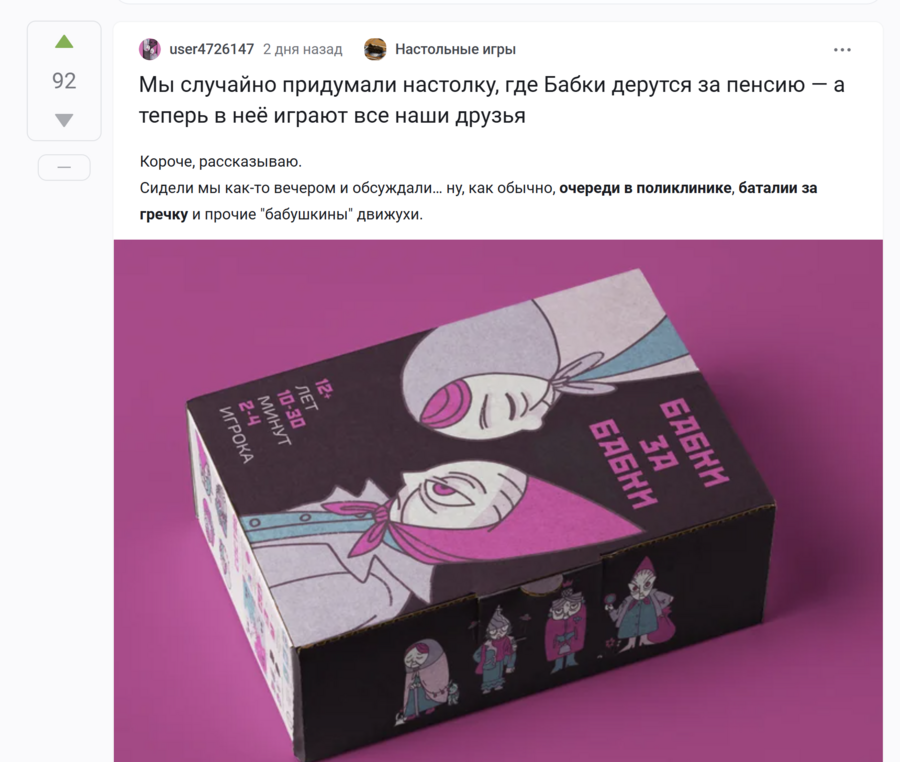900x762 pixels.
Task: Open the post title about Бабки настолку
Action: tap(492, 100)
